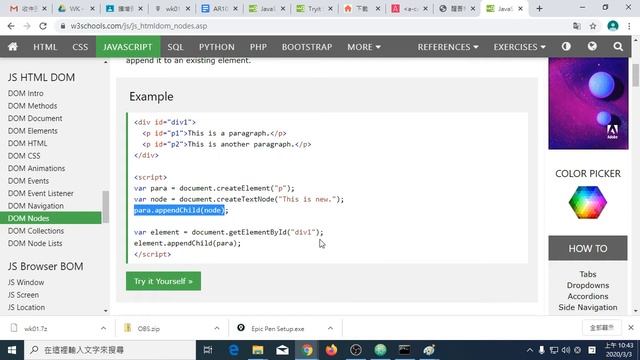Close the downloads bar

[631, 327]
